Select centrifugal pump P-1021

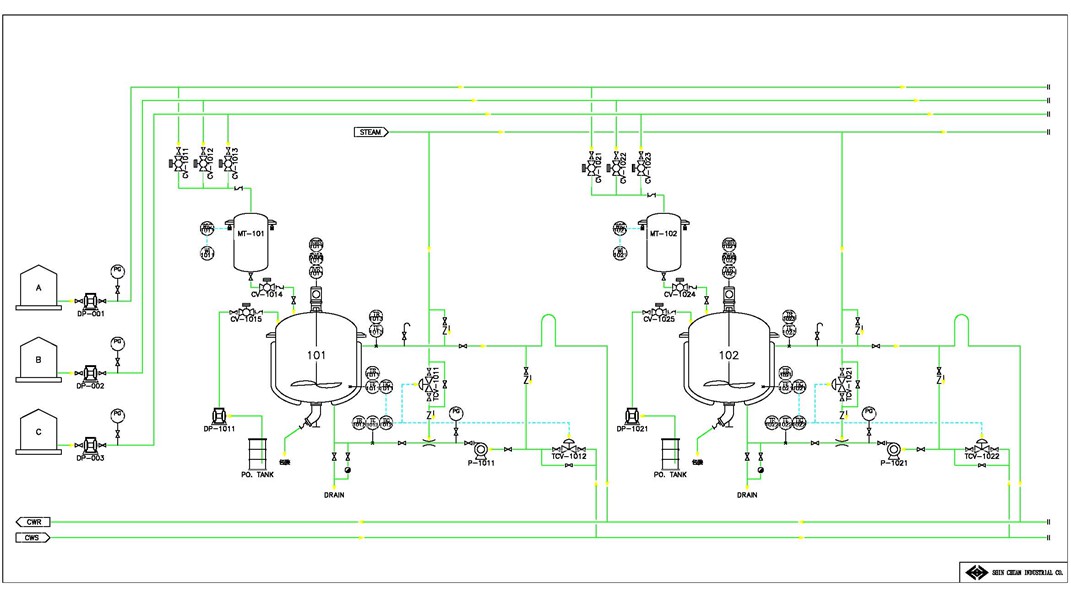tap(894, 449)
